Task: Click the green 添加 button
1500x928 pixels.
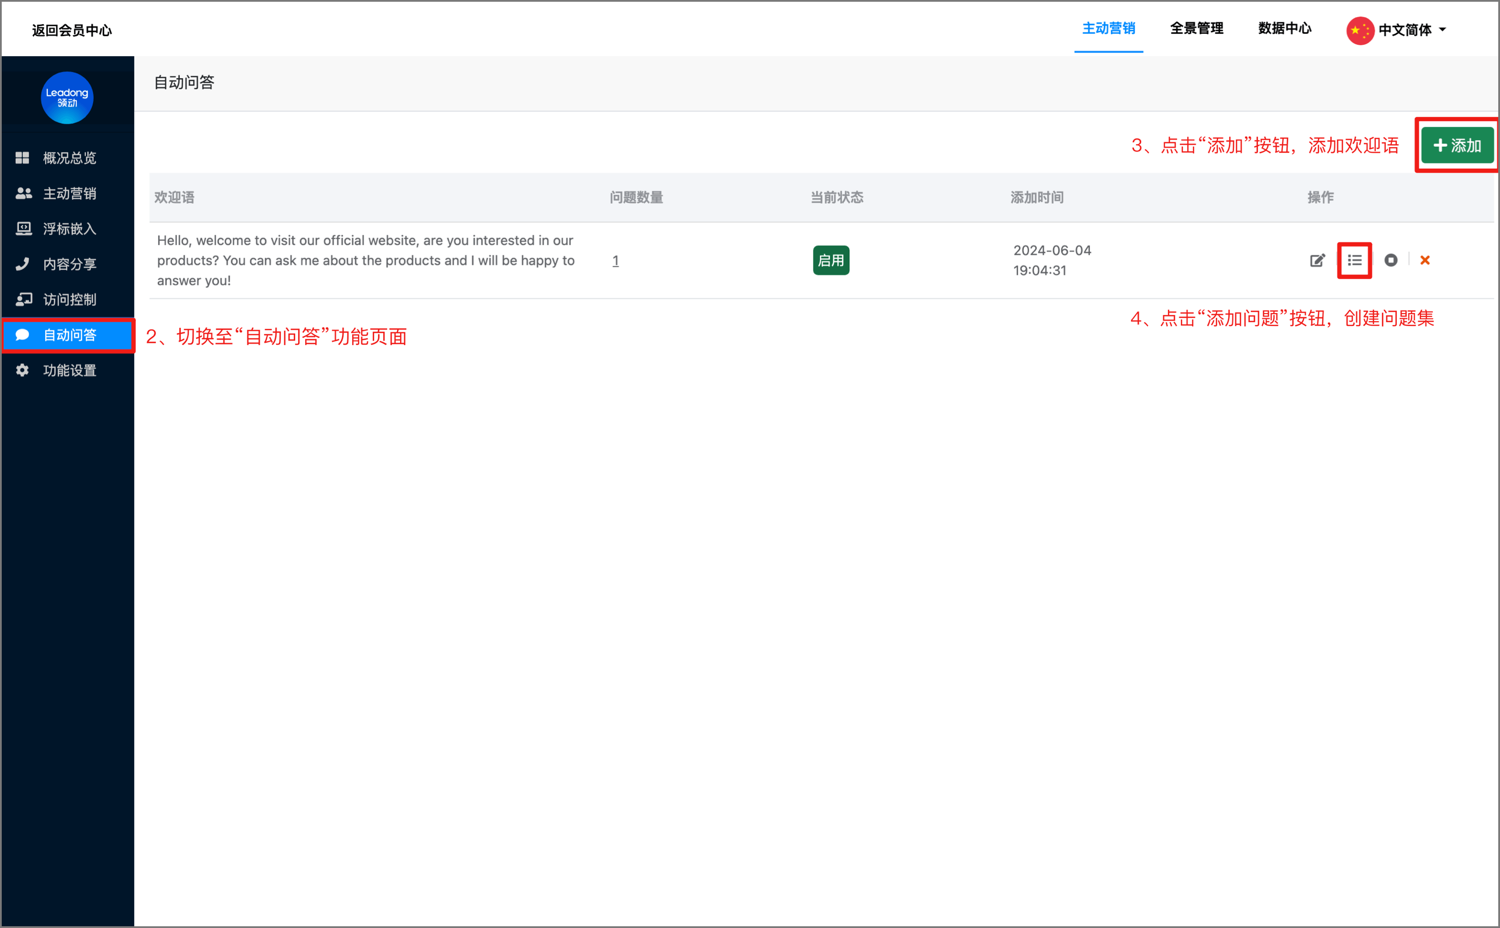Action: pos(1456,144)
